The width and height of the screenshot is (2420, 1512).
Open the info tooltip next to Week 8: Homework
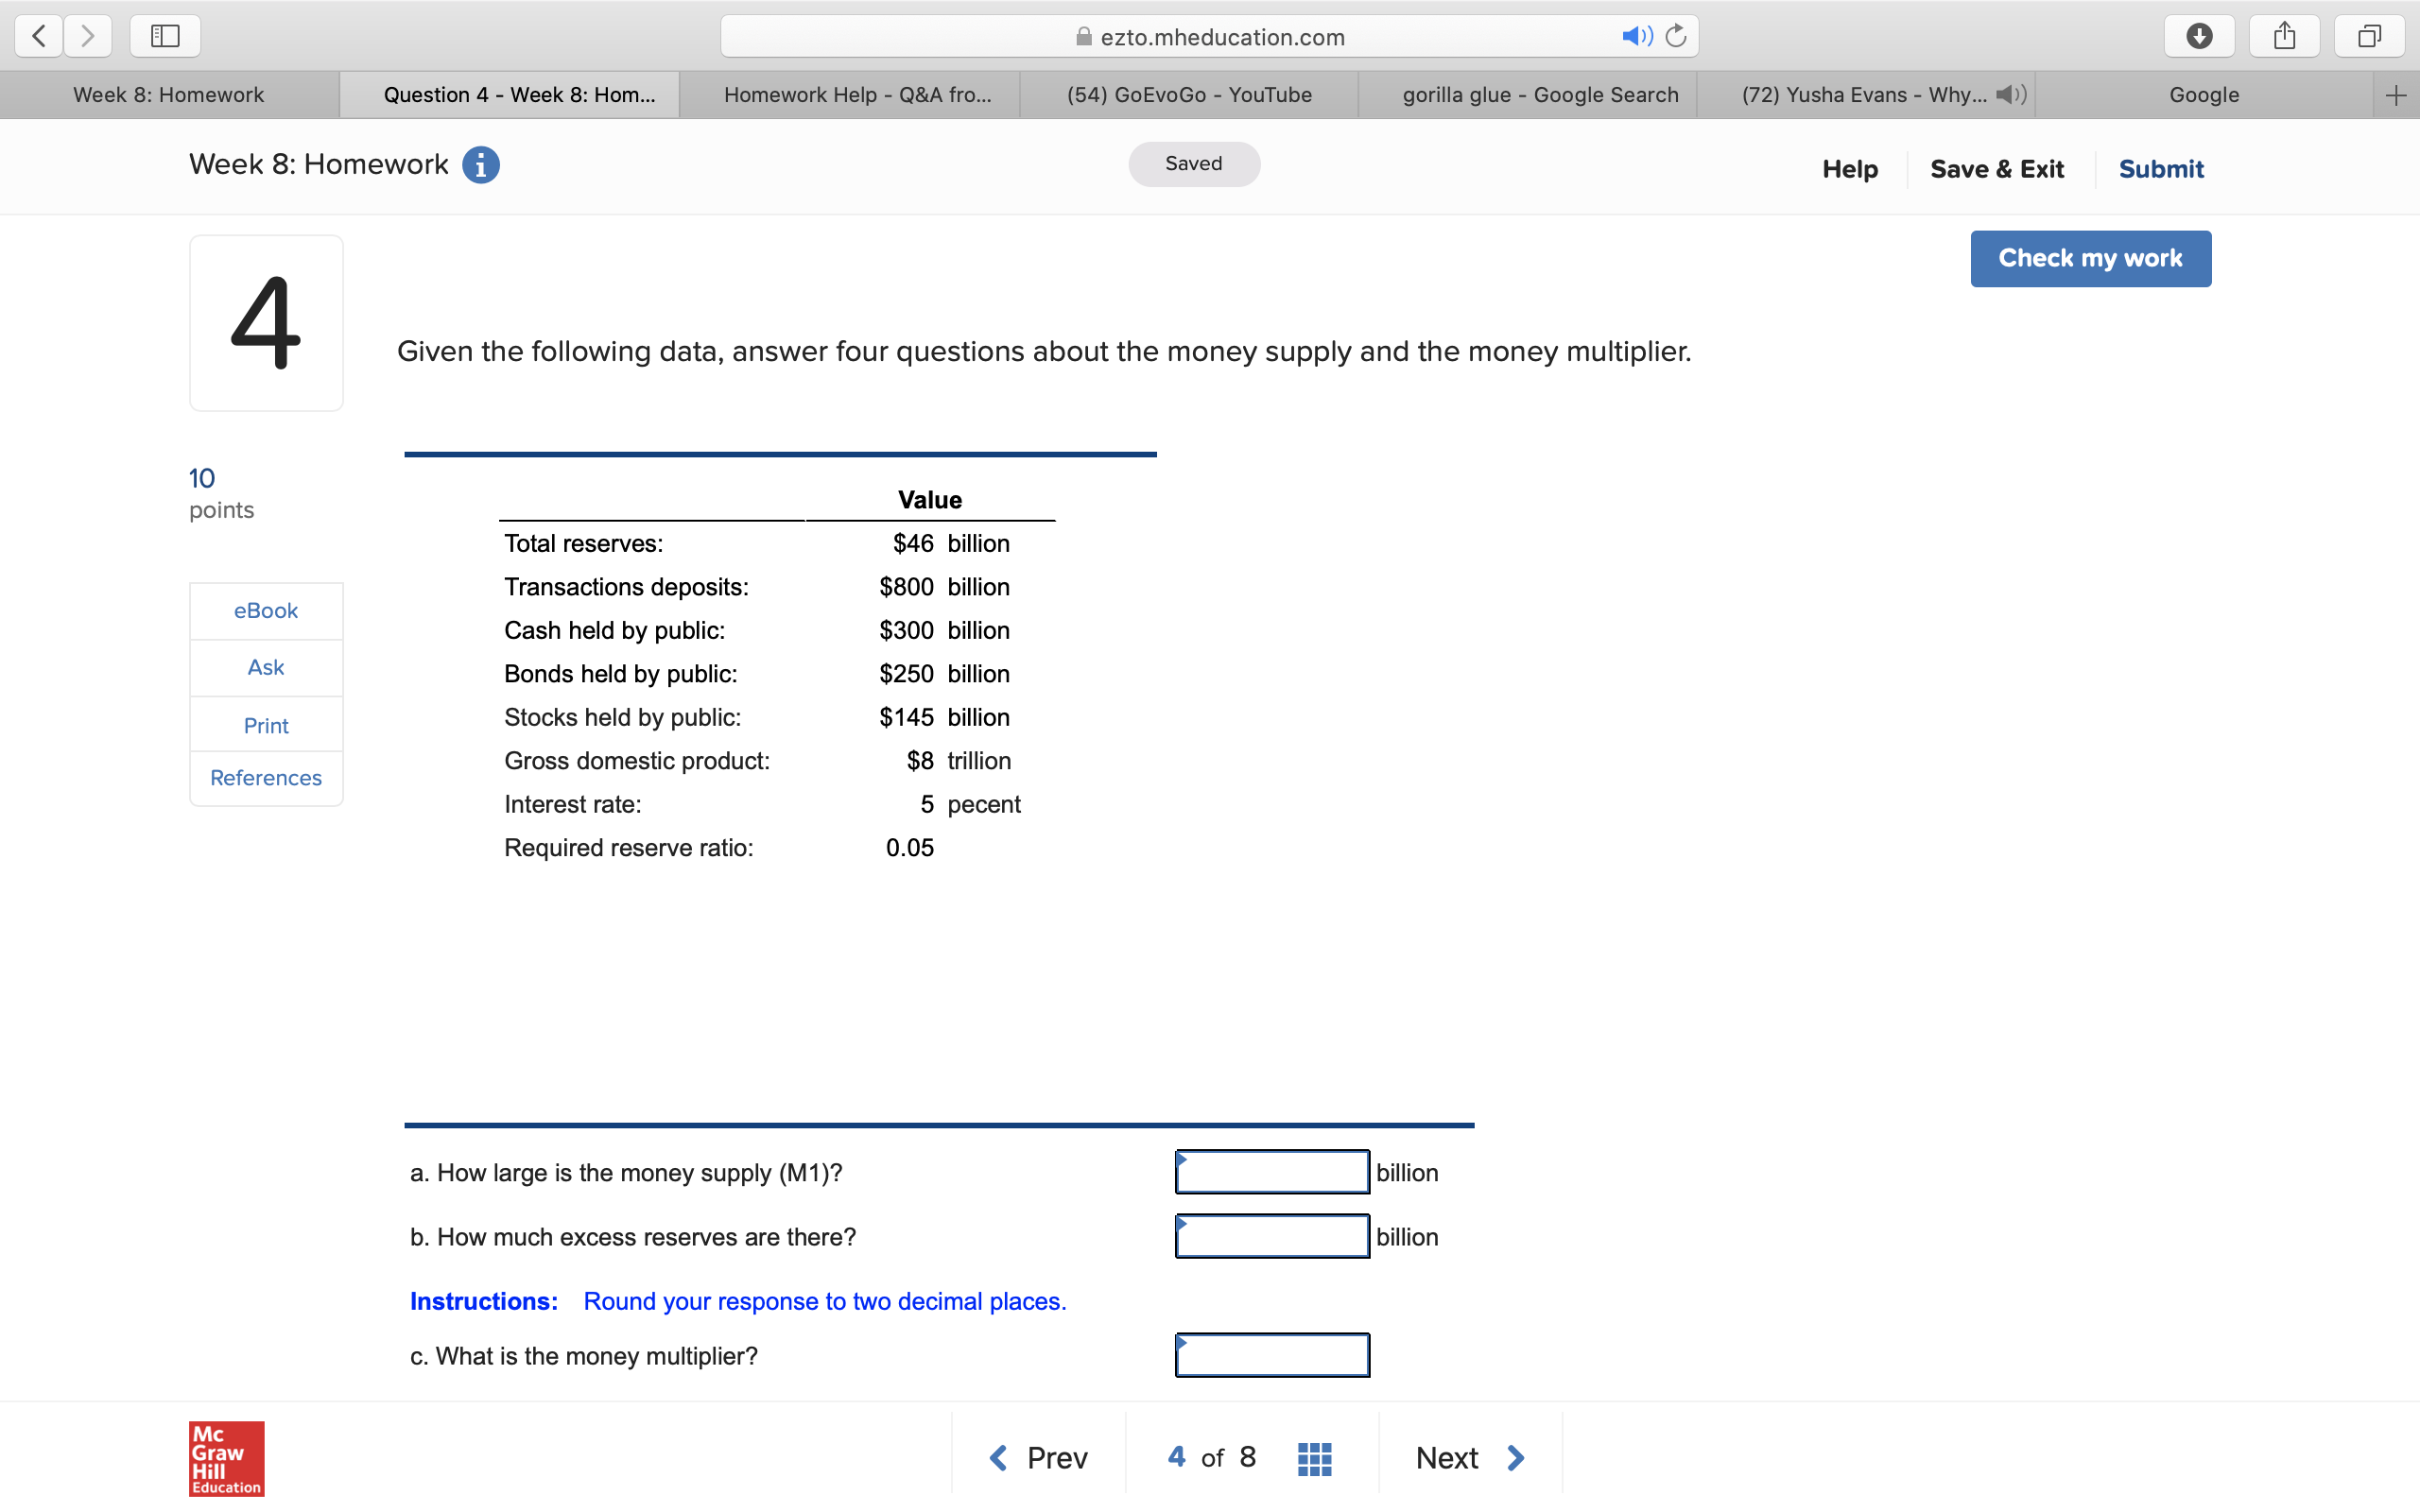point(481,164)
